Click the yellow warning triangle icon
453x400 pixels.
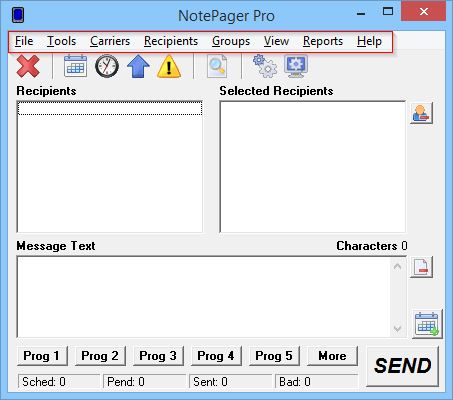[169, 66]
